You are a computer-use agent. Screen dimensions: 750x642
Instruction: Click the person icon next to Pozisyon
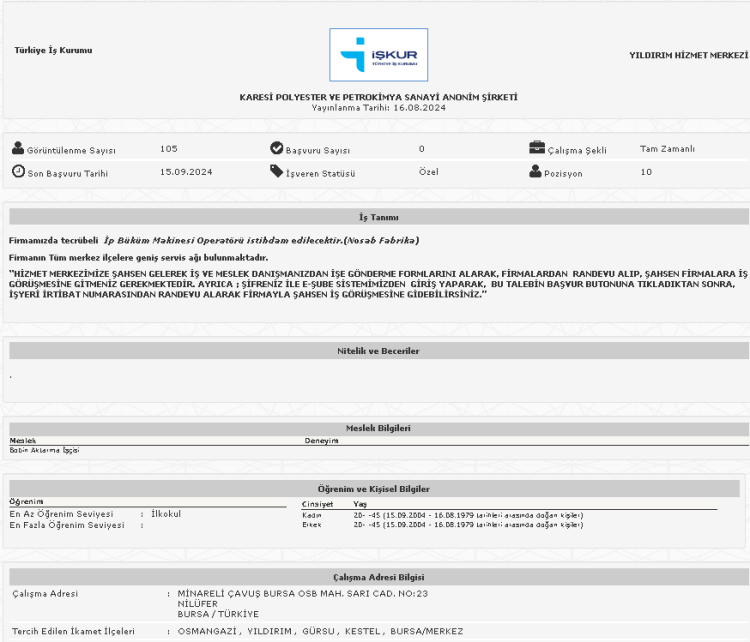pyautogui.click(x=536, y=171)
